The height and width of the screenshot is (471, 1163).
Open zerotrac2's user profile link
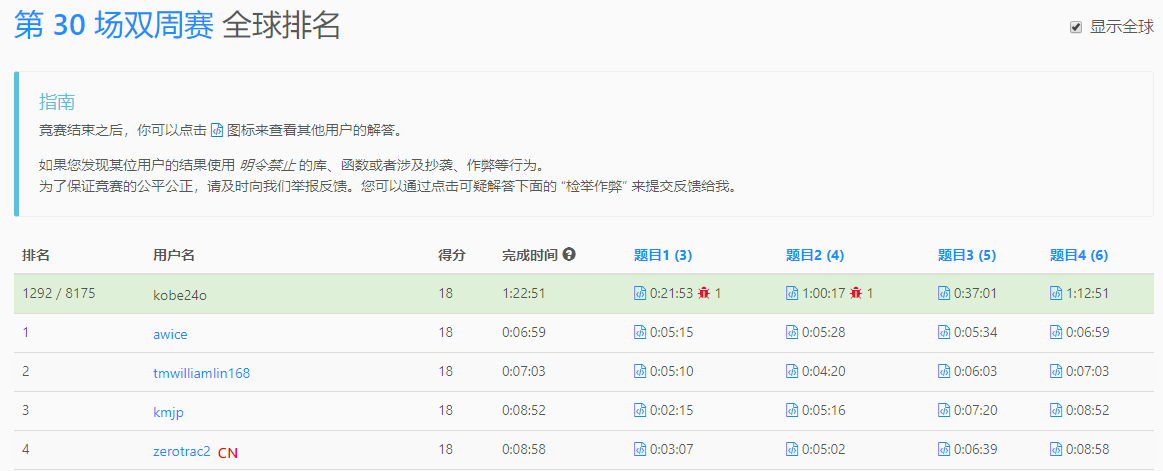click(182, 450)
